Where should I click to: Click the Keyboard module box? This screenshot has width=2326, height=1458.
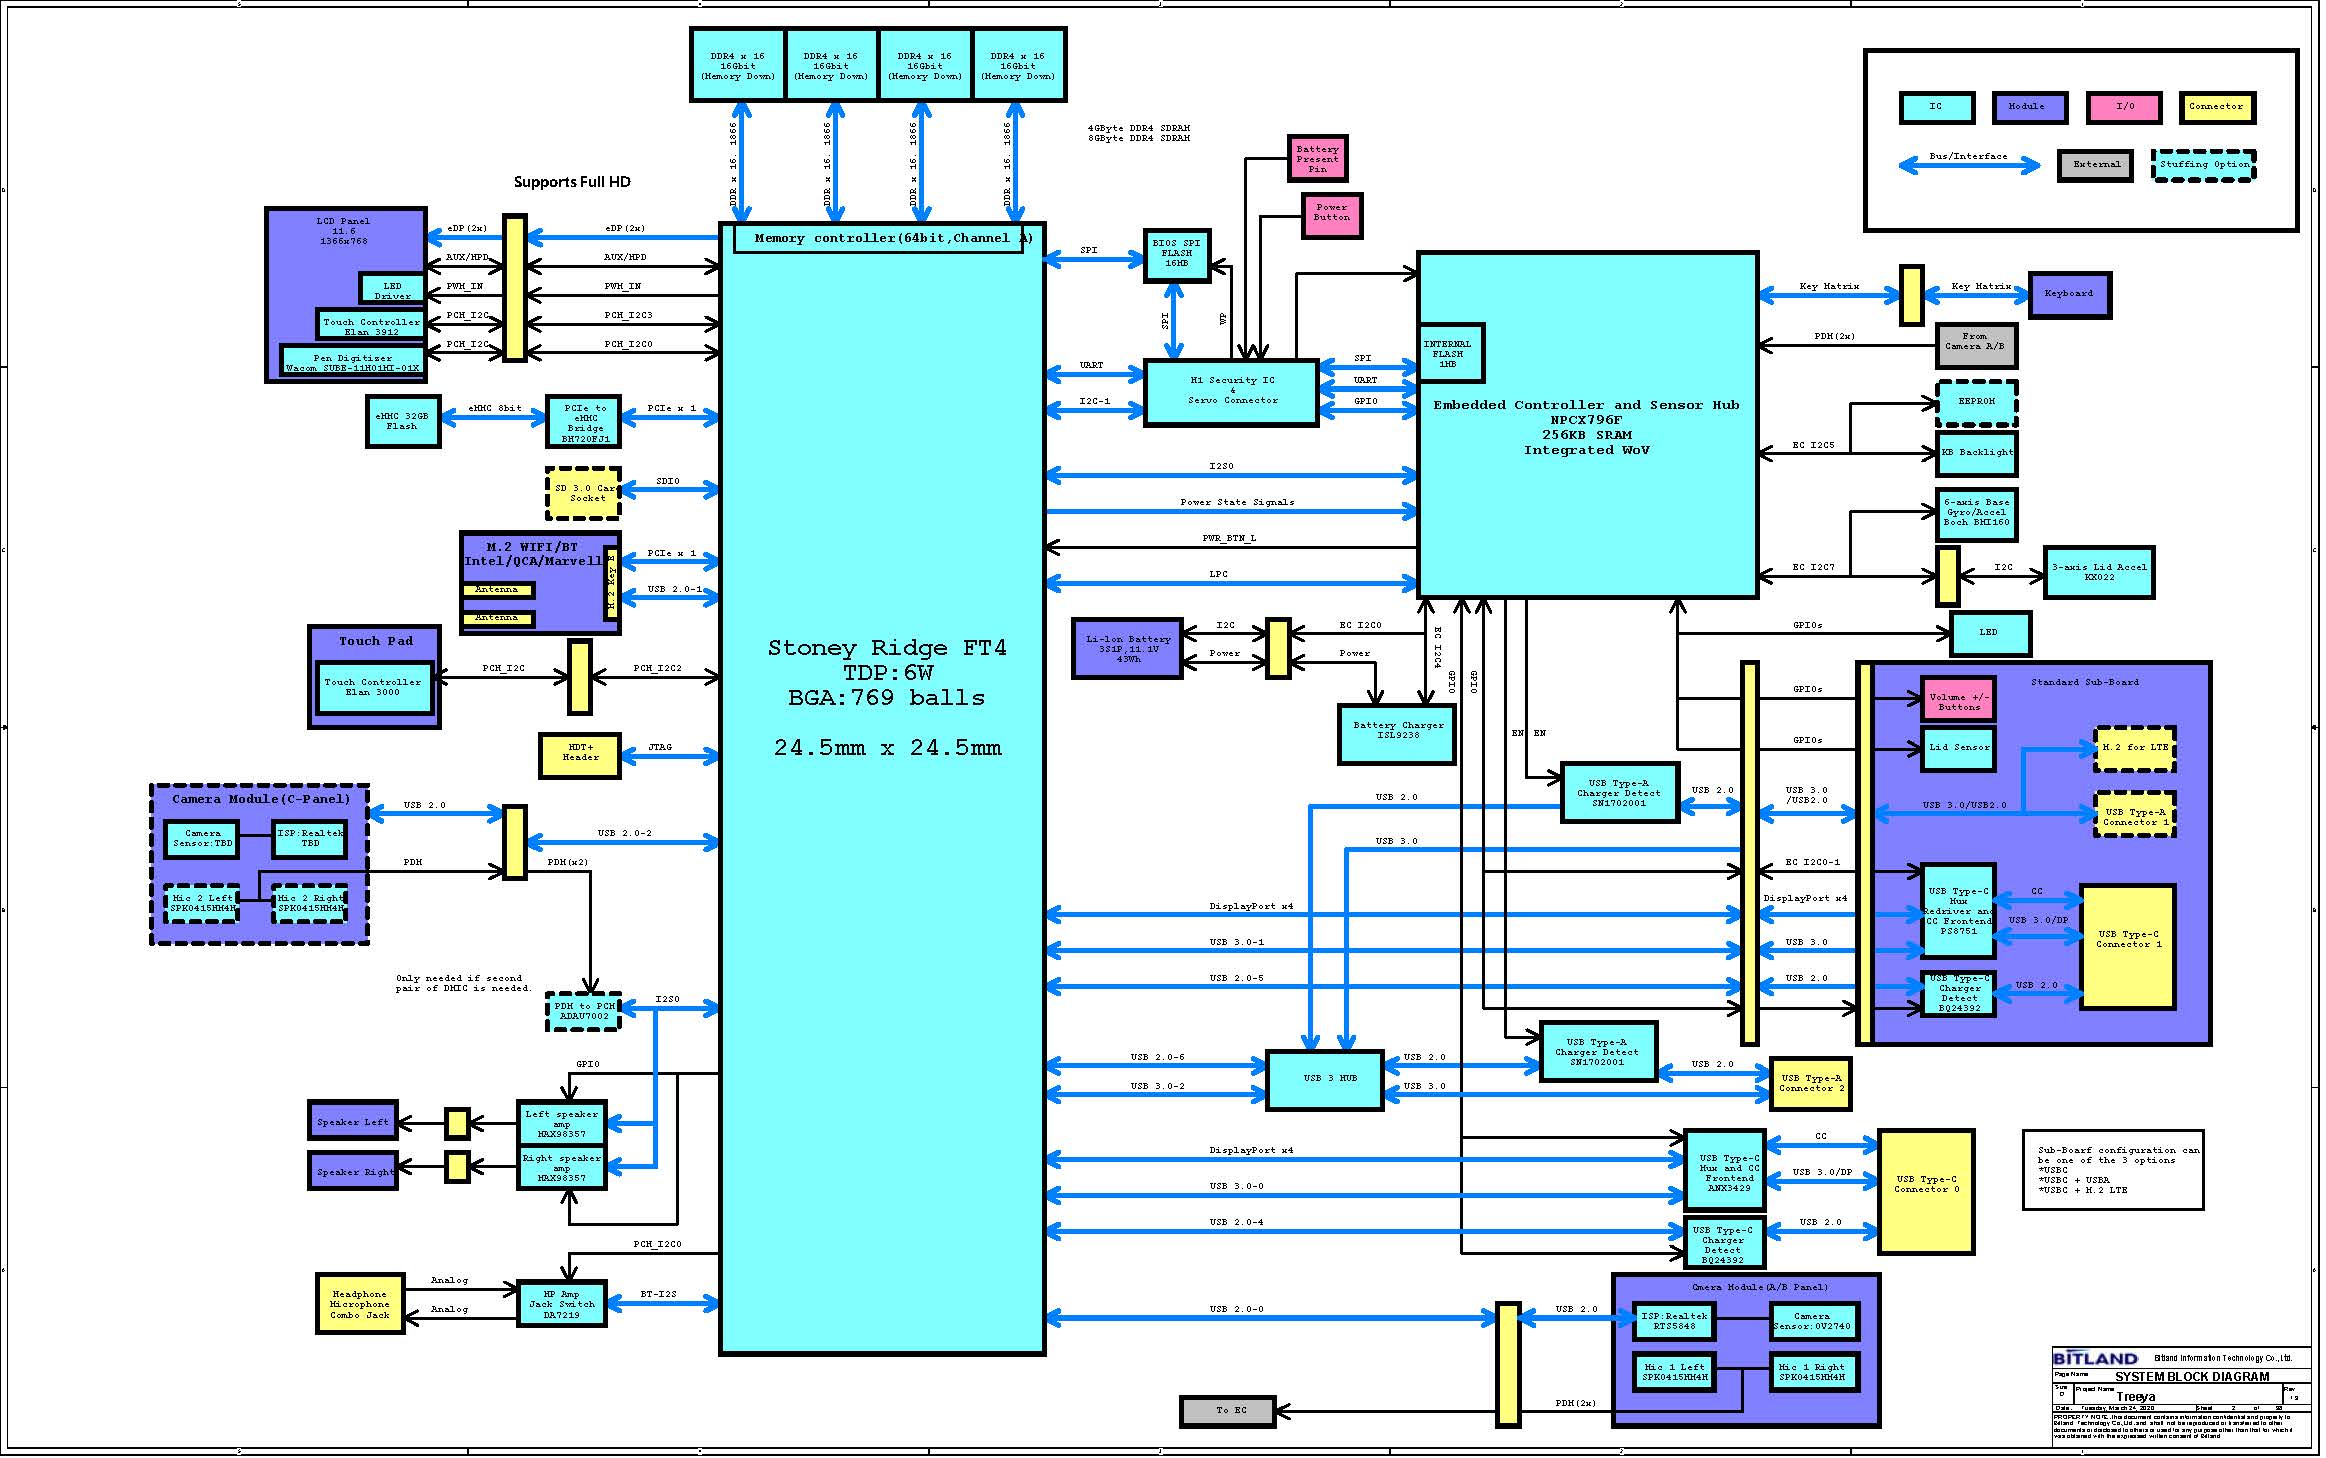2068,295
